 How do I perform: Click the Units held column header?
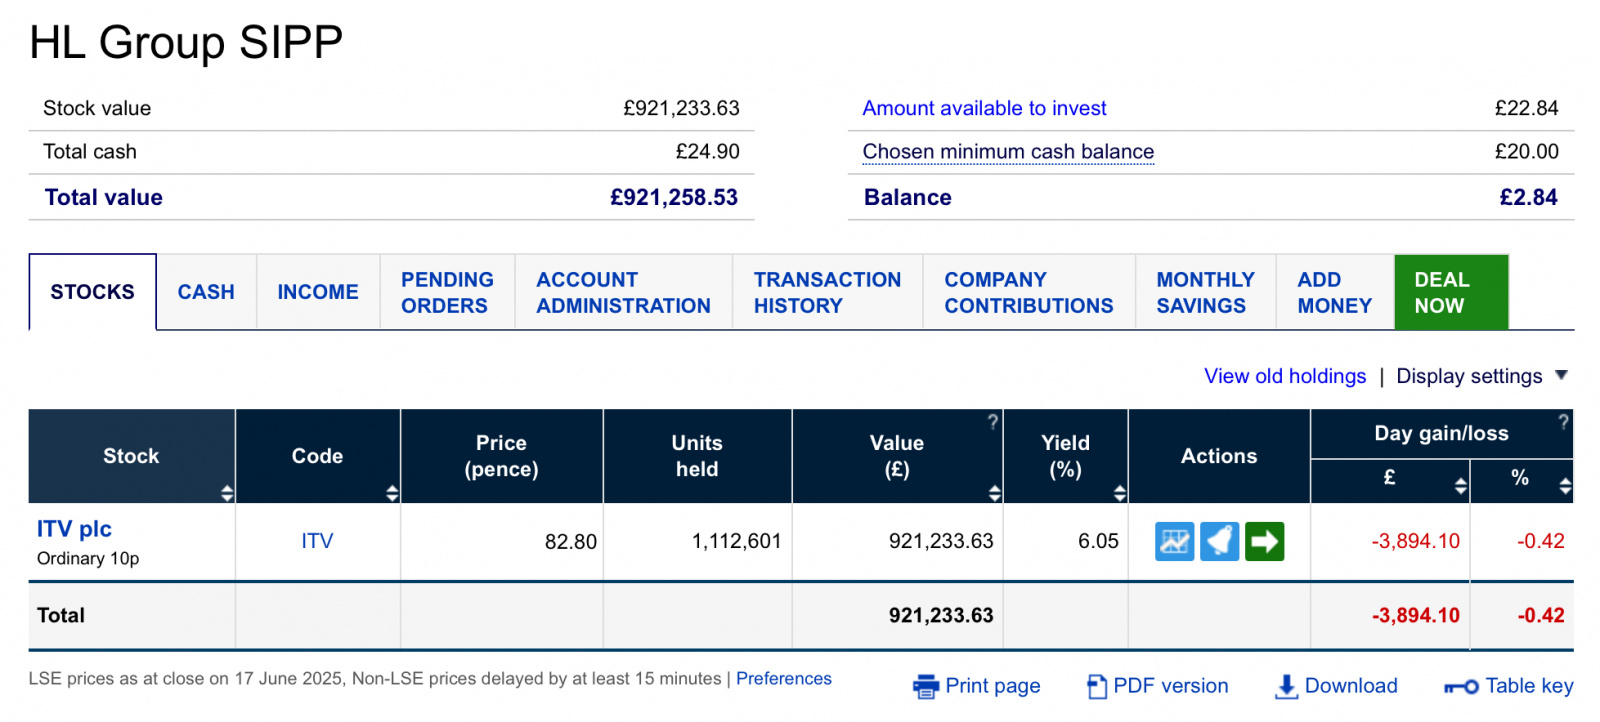[697, 456]
